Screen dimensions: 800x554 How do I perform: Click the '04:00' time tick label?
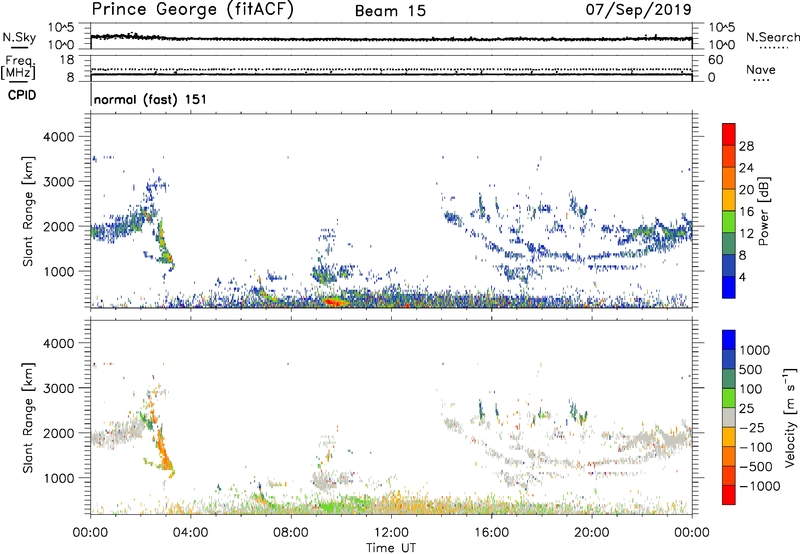(x=190, y=533)
